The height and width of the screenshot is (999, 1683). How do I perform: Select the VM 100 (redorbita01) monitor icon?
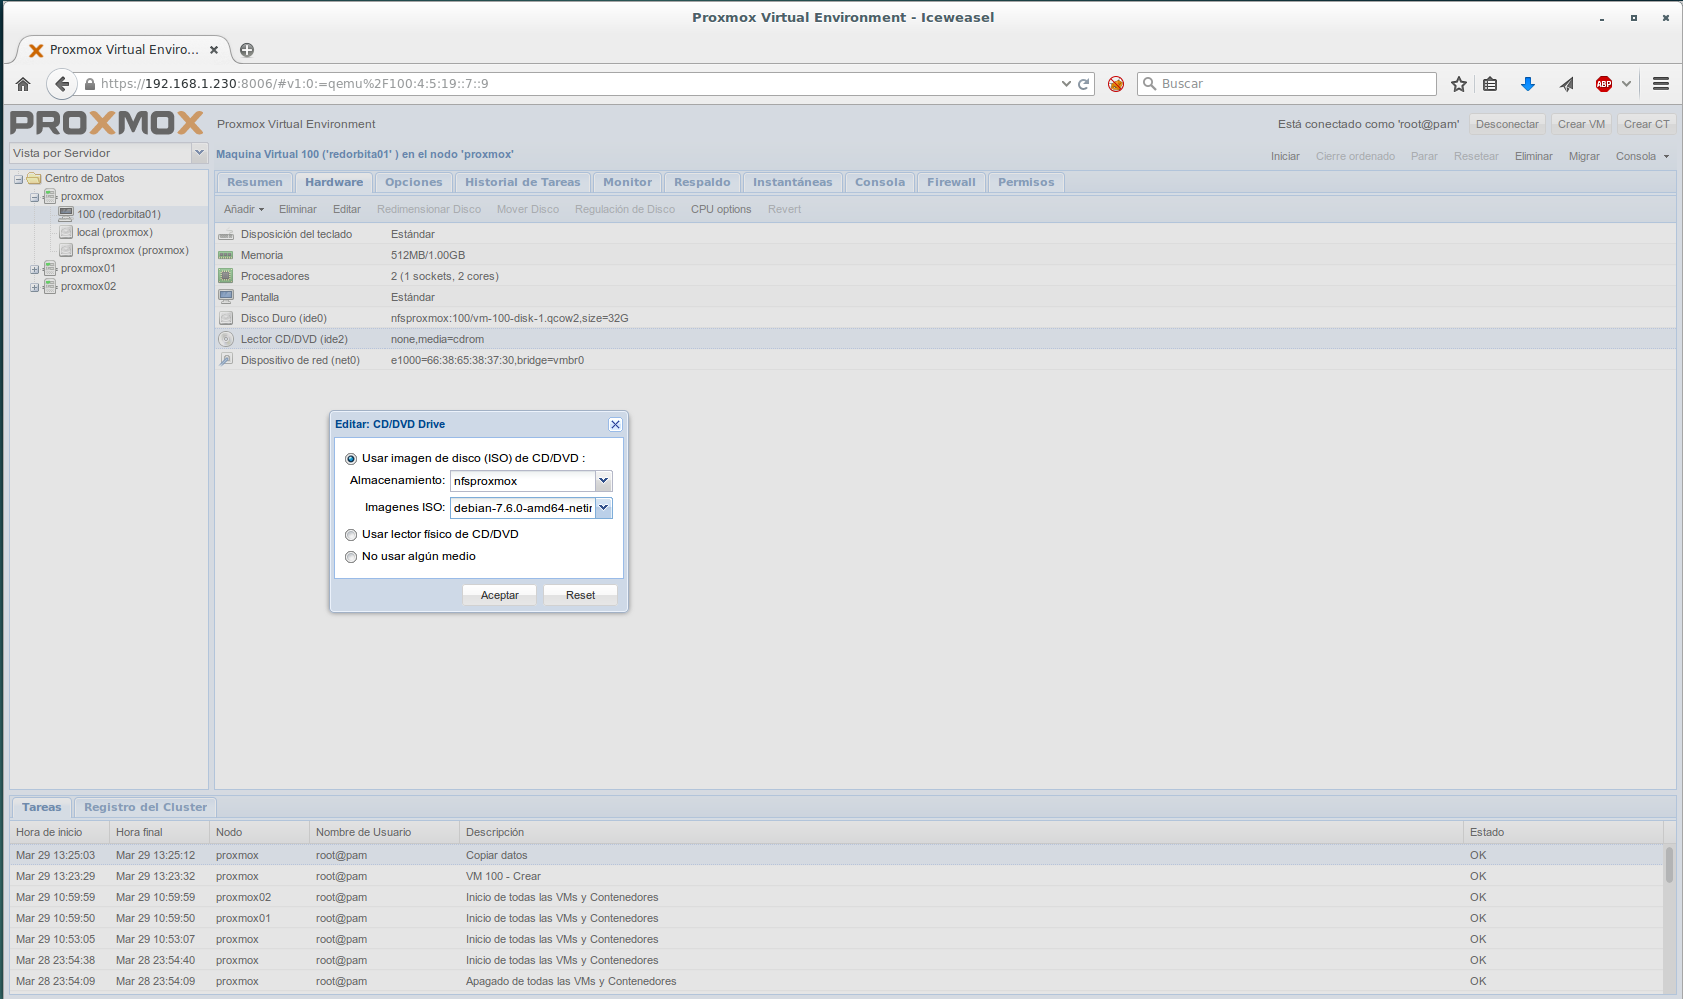[x=66, y=214]
